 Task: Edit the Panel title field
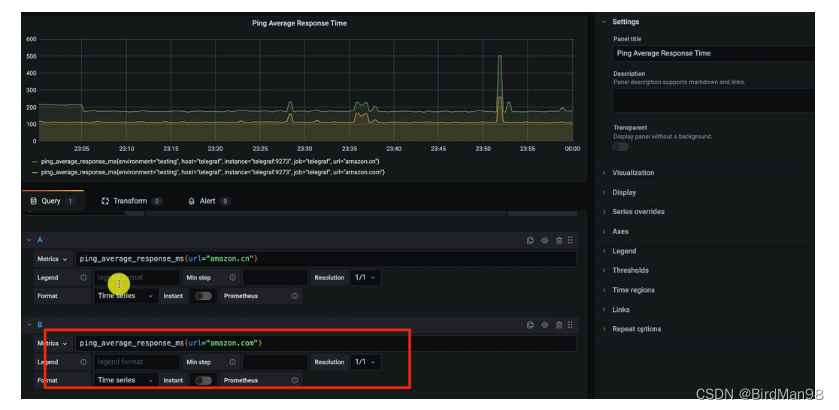tap(714, 54)
